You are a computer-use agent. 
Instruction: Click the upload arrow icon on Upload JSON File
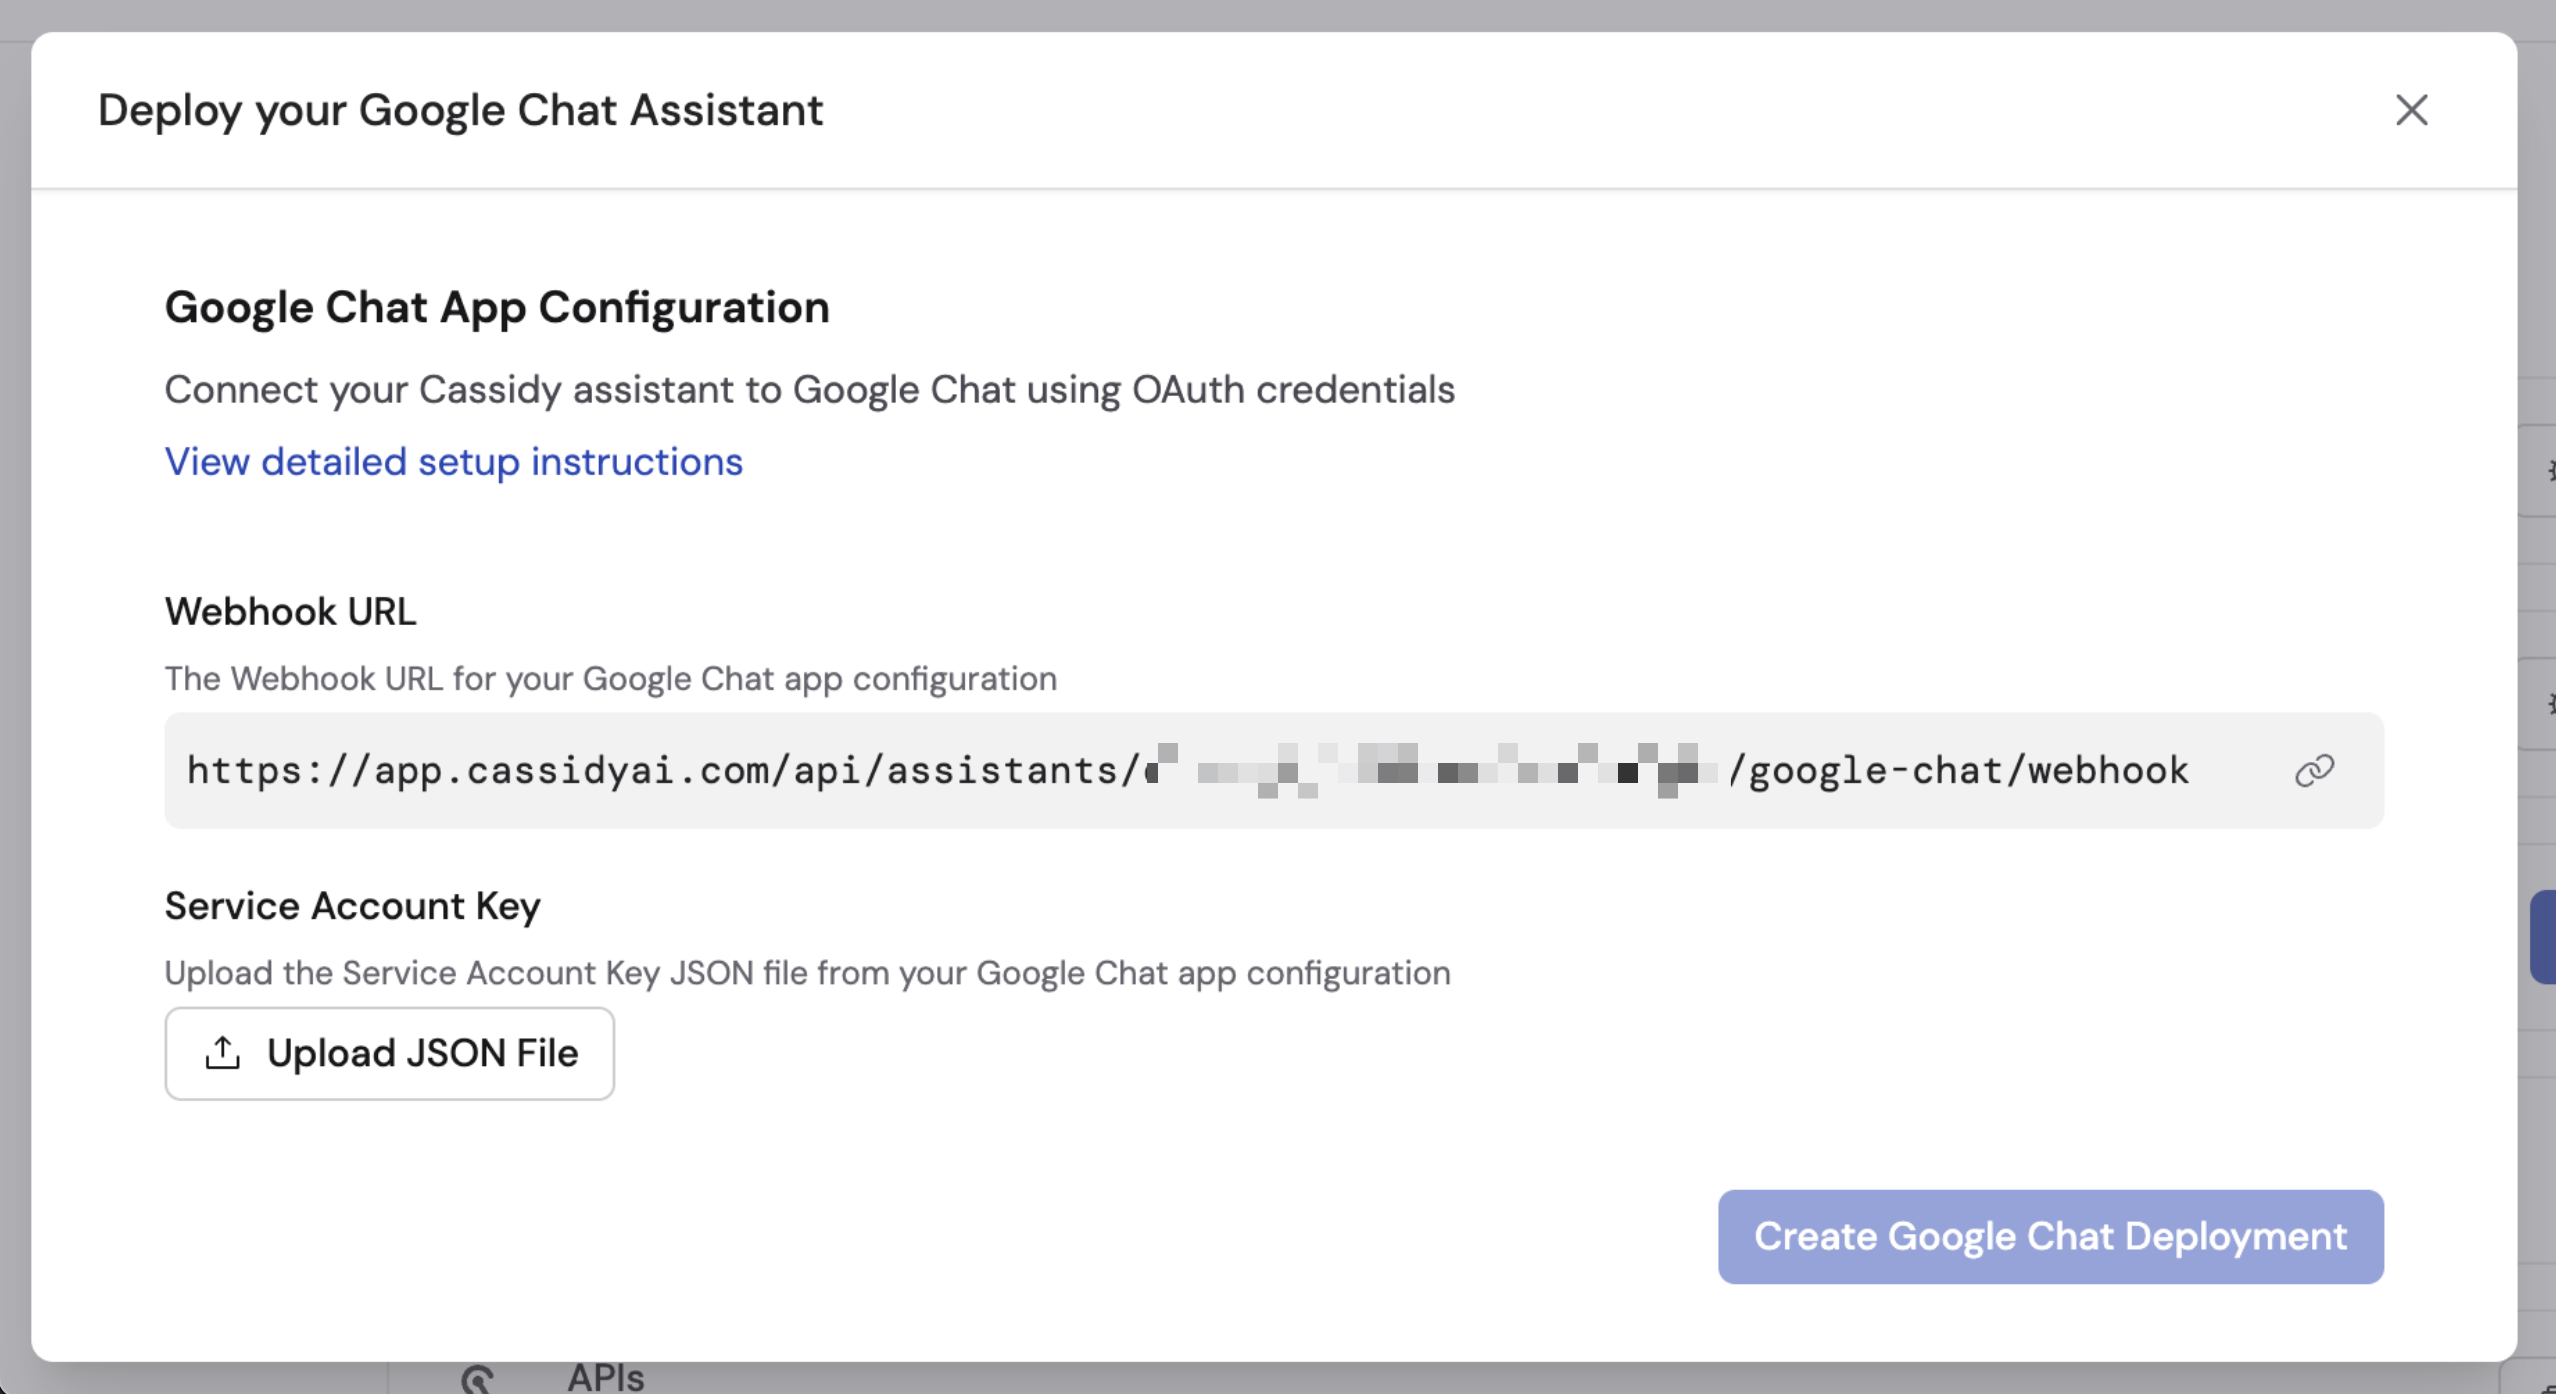[x=222, y=1053]
